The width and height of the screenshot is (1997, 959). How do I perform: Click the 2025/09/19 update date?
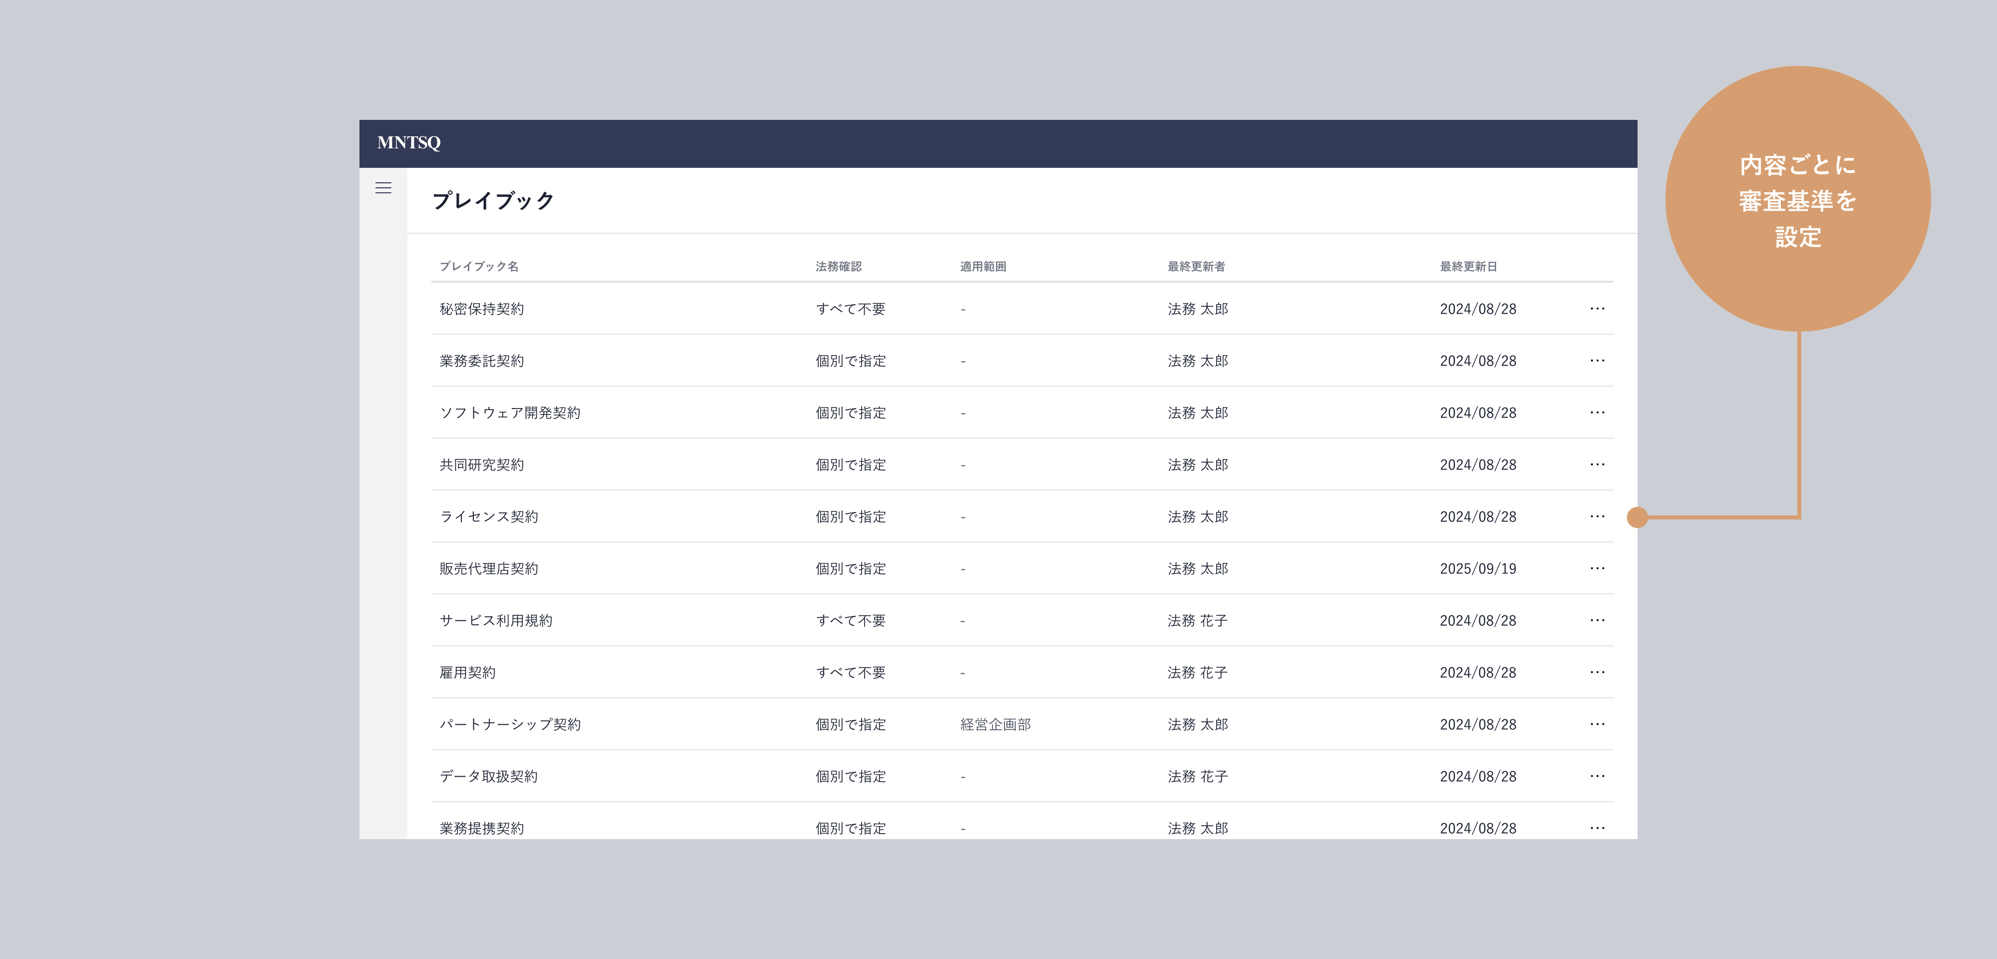[x=1478, y=569]
